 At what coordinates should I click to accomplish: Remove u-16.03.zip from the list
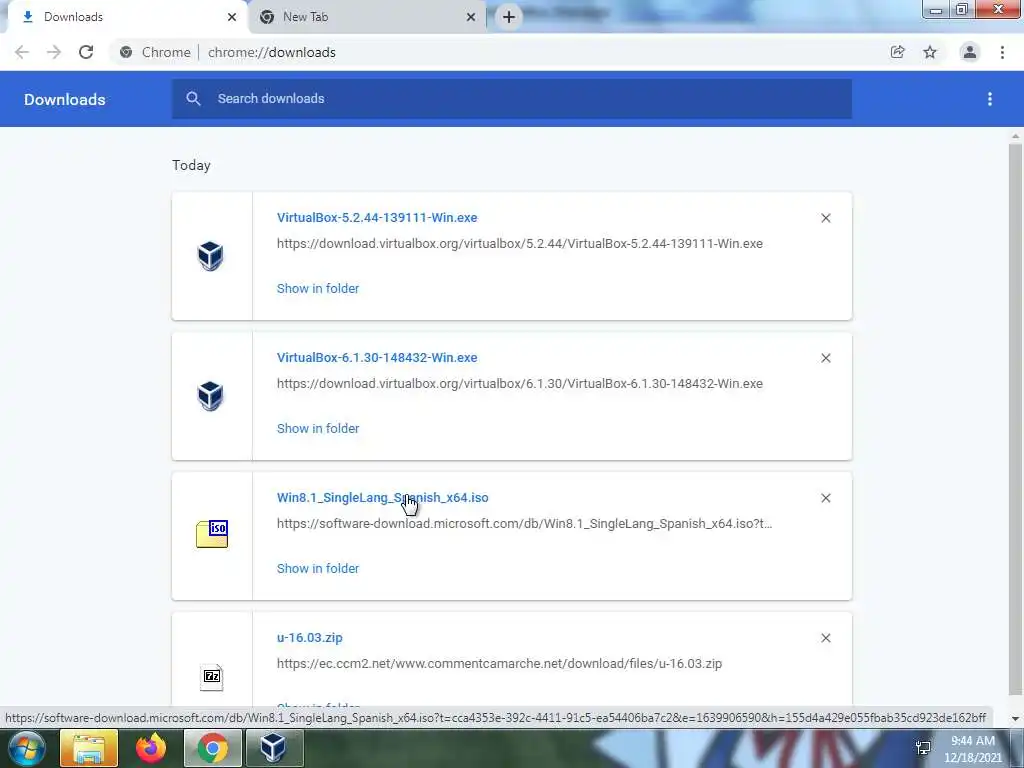coord(825,638)
